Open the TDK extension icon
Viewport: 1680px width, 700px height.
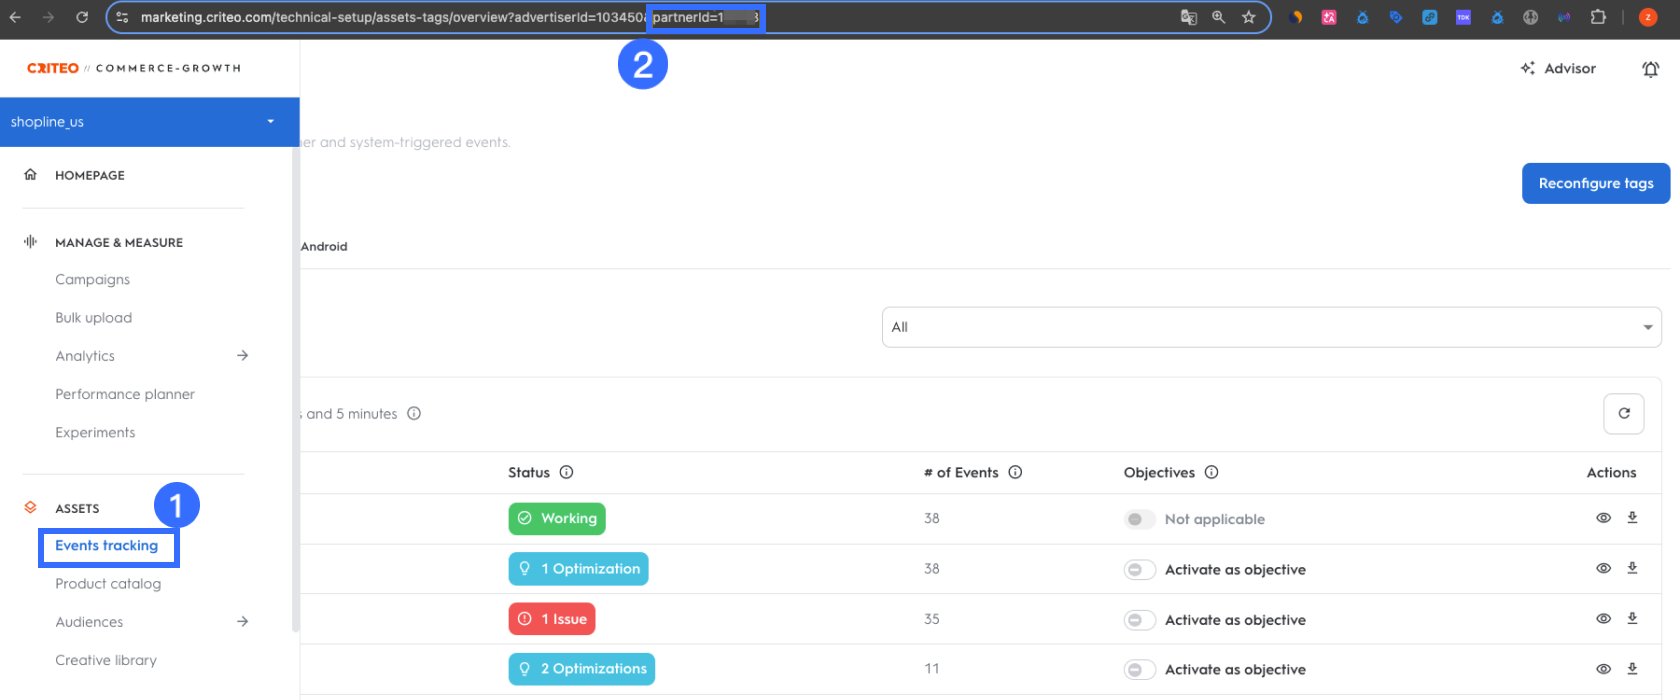(x=1463, y=17)
